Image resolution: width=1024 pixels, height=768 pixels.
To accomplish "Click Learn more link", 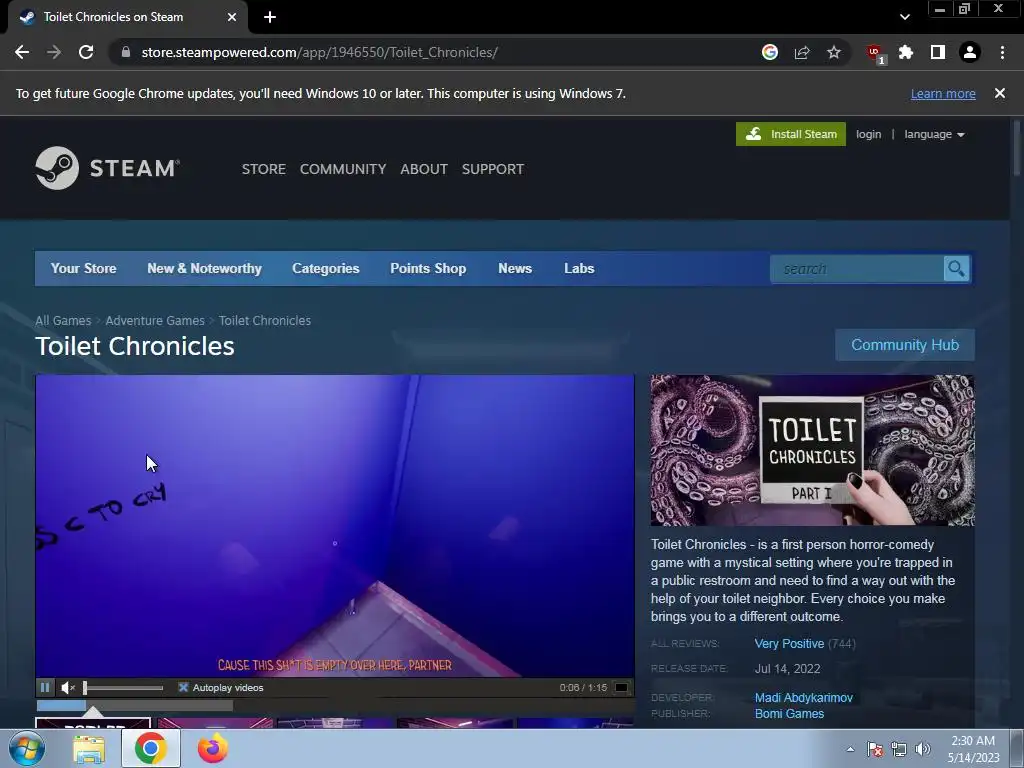I will [943, 93].
